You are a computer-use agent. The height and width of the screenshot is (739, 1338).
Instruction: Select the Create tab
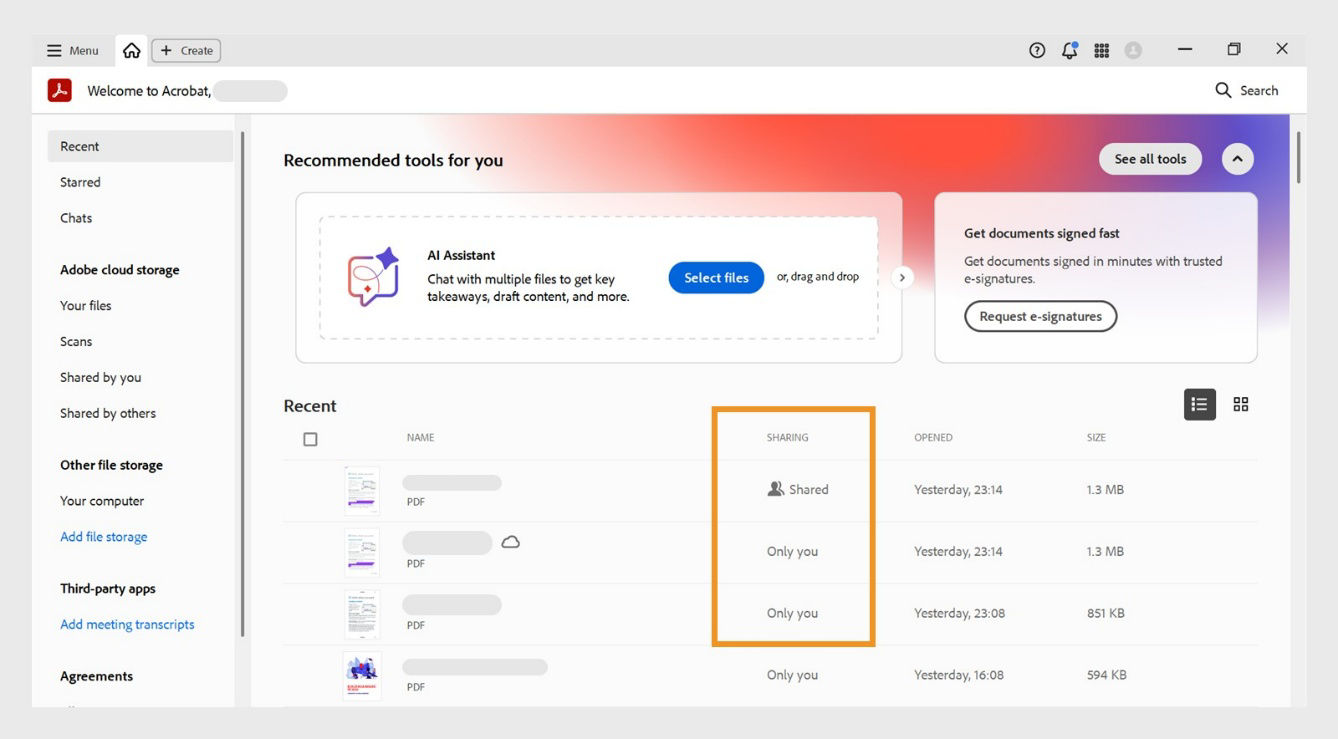[x=185, y=49]
